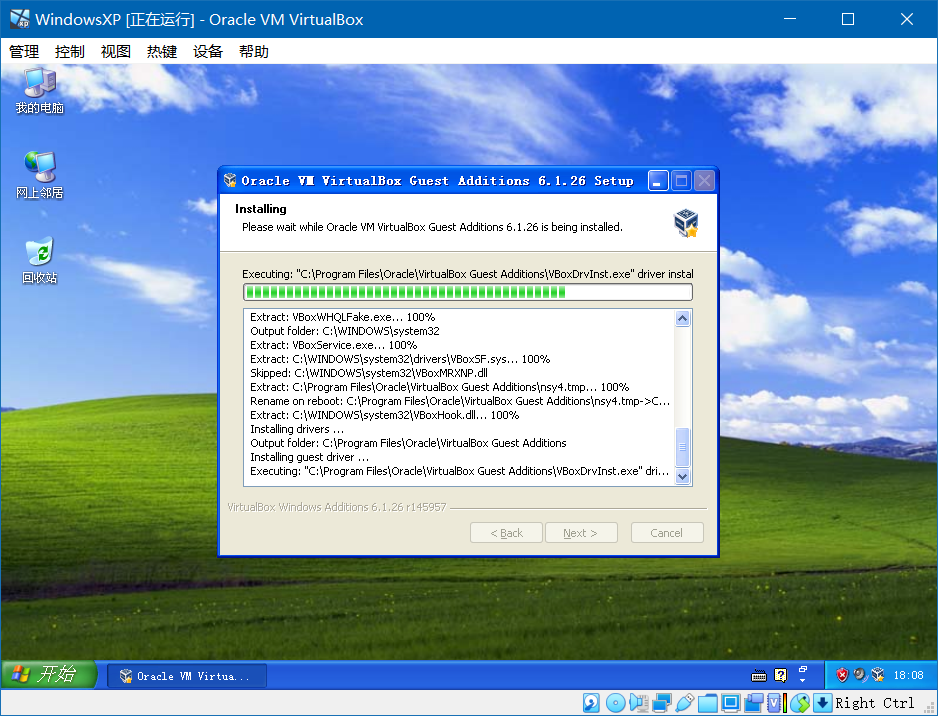Open the 控制 menu
The image size is (938, 716).
coord(69,52)
